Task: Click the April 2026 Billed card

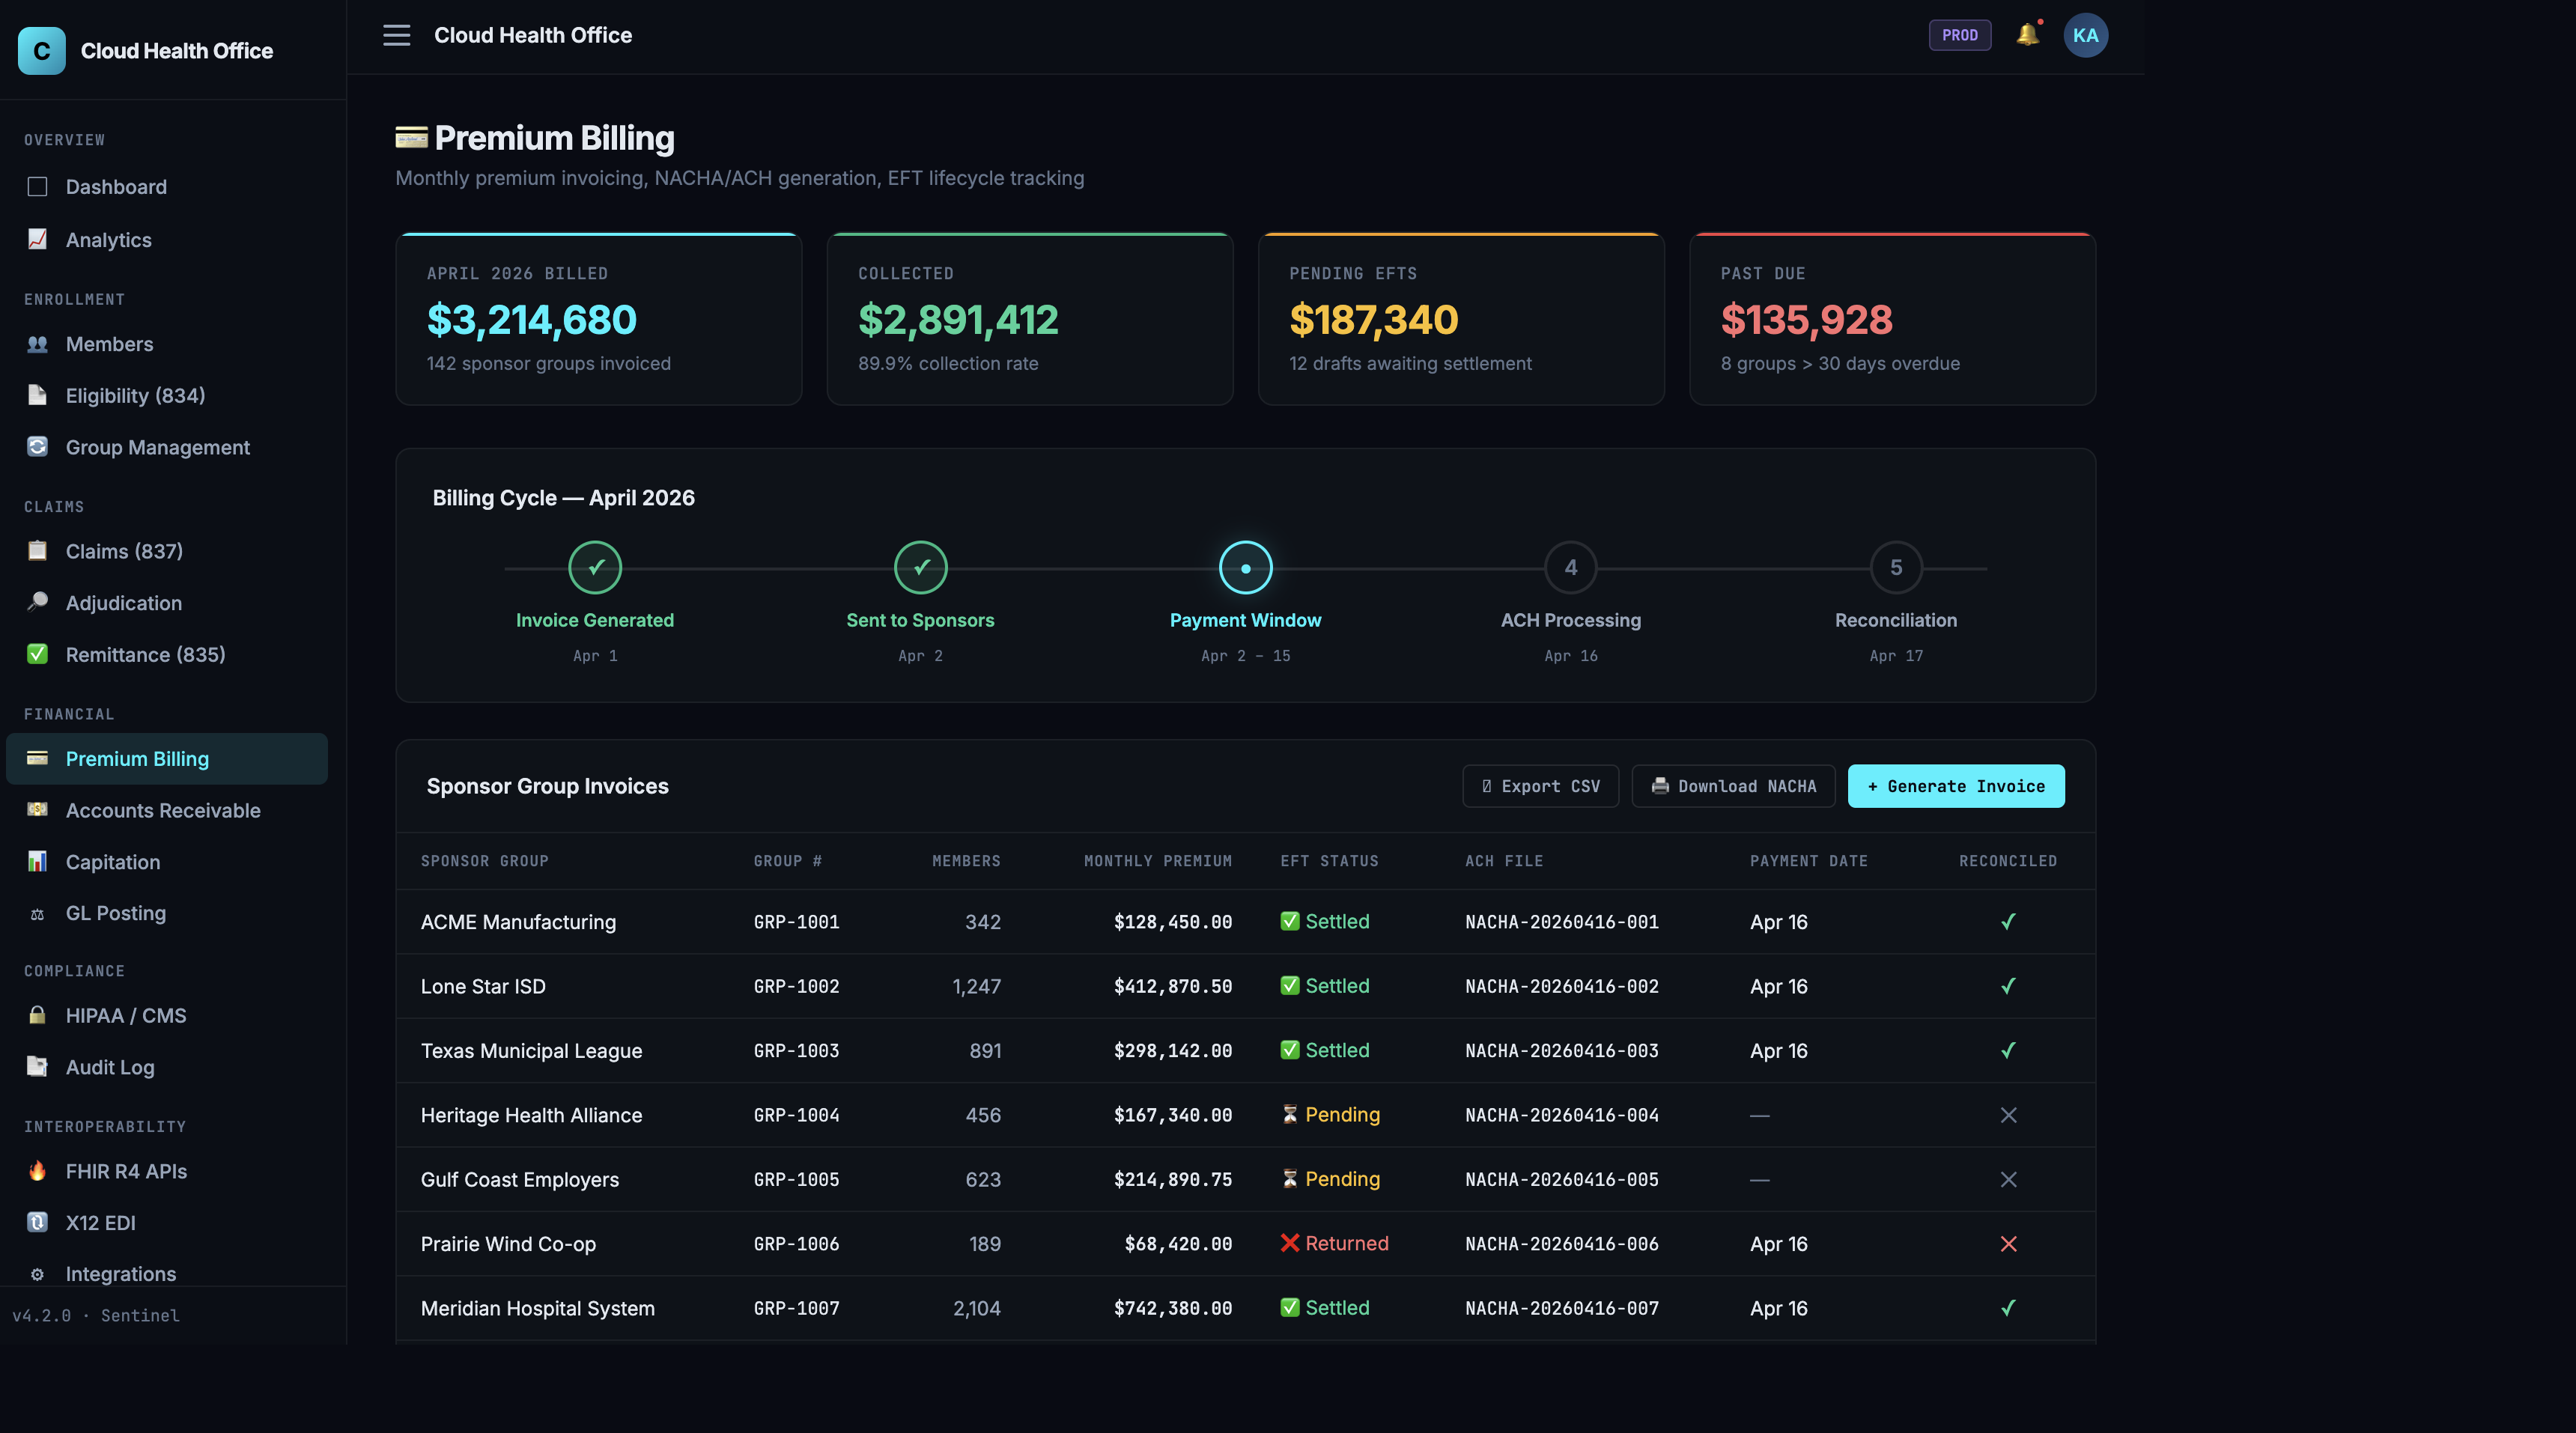Action: pyautogui.click(x=598, y=319)
